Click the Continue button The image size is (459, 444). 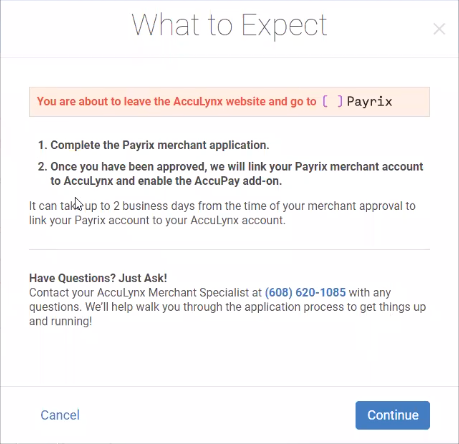(393, 415)
